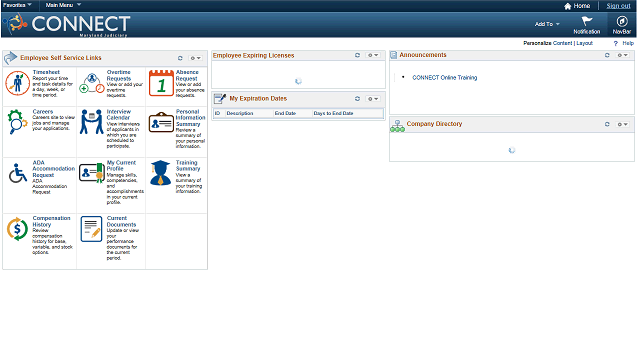
Task: Open the Timesheet icon
Action: (x=17, y=83)
